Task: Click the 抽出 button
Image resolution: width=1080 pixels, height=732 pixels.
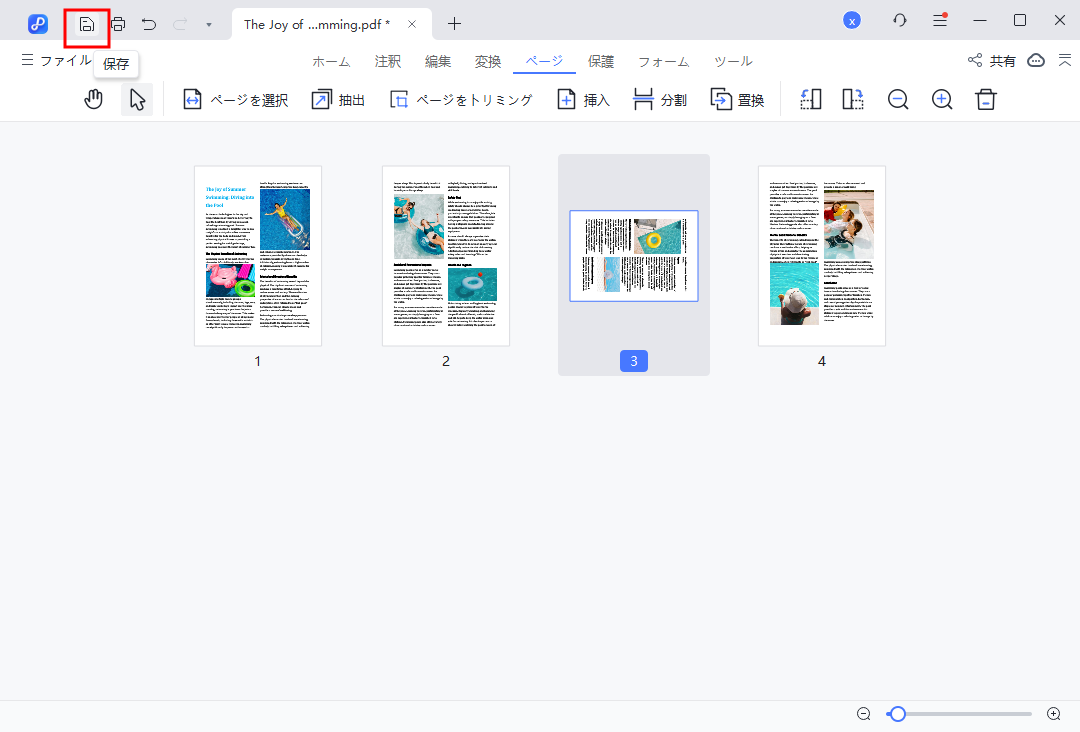Action: coord(338,100)
